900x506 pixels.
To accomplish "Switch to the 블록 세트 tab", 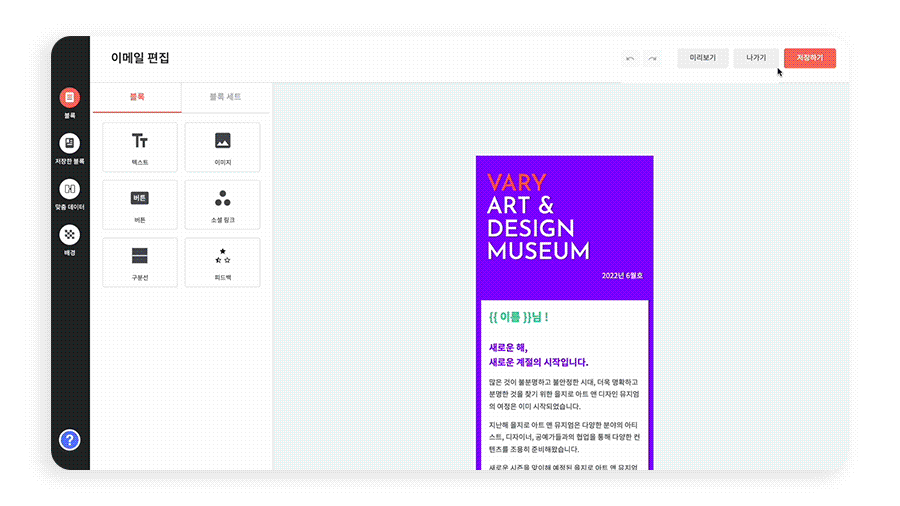I will [x=225, y=97].
